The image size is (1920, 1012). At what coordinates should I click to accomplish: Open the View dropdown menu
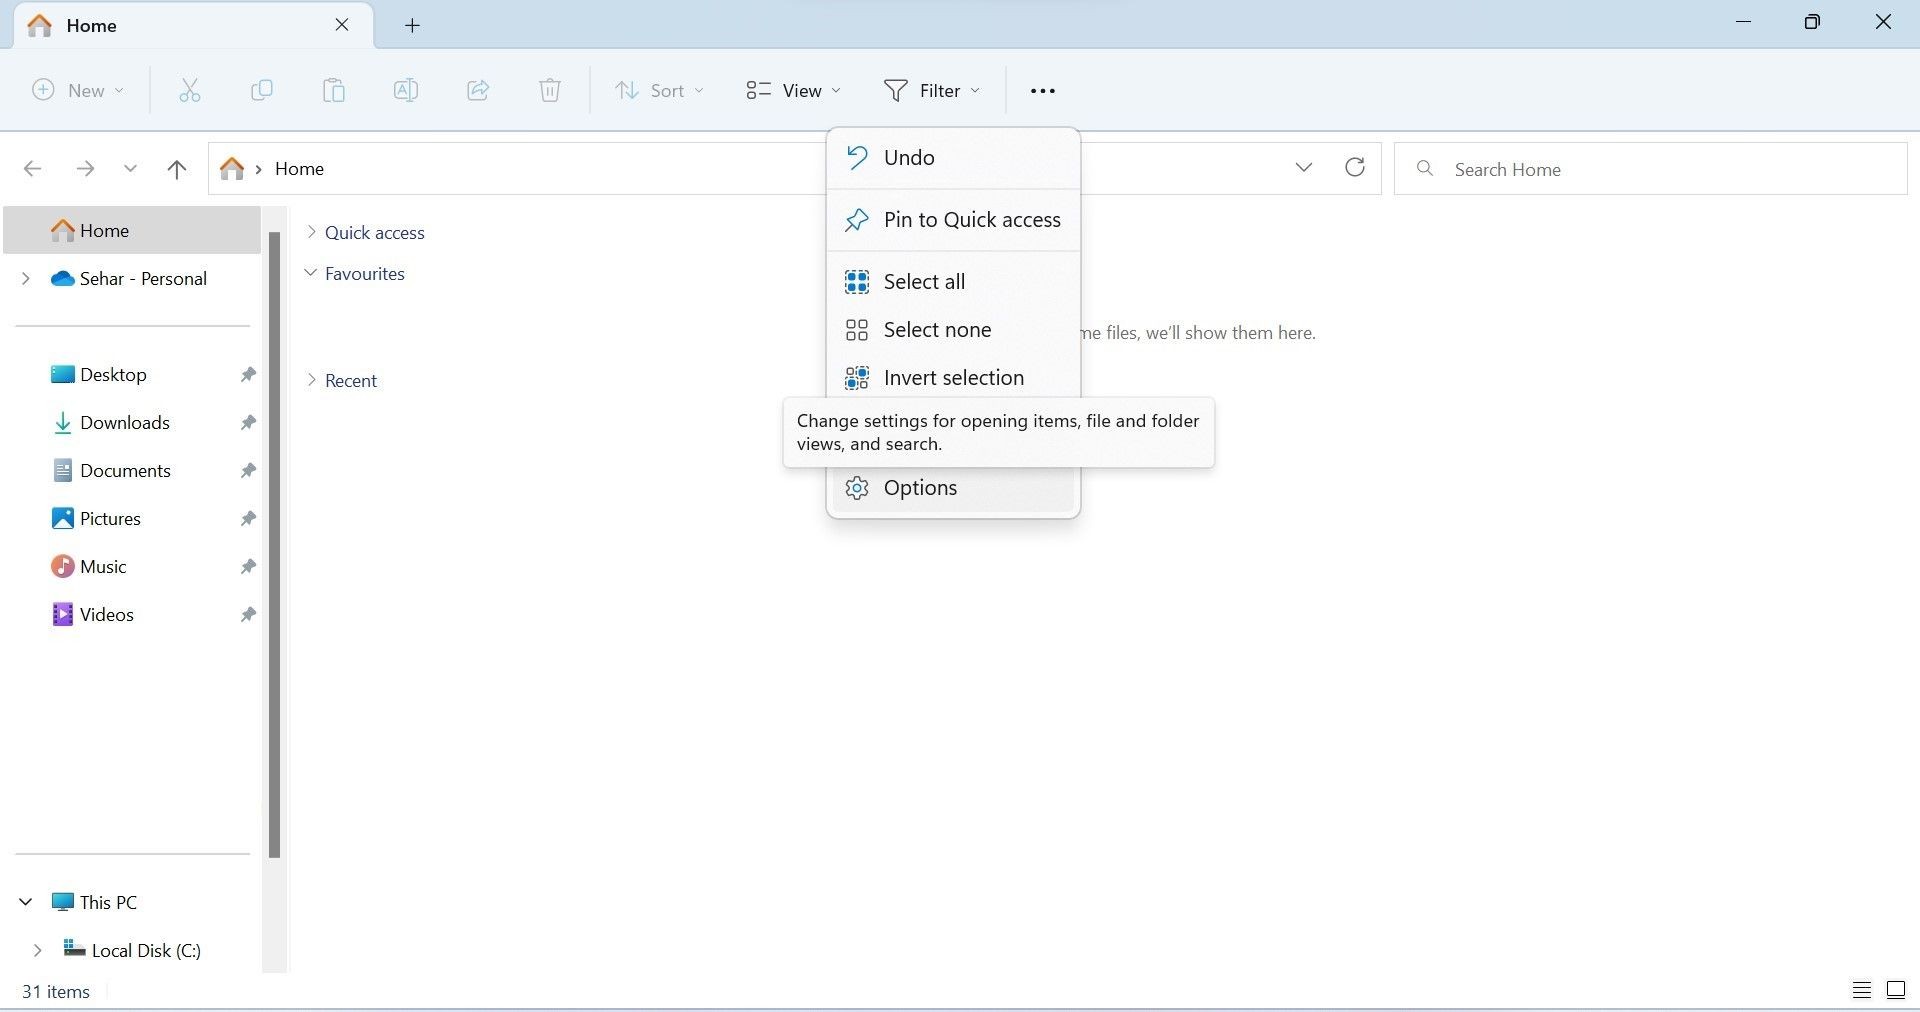tap(793, 90)
